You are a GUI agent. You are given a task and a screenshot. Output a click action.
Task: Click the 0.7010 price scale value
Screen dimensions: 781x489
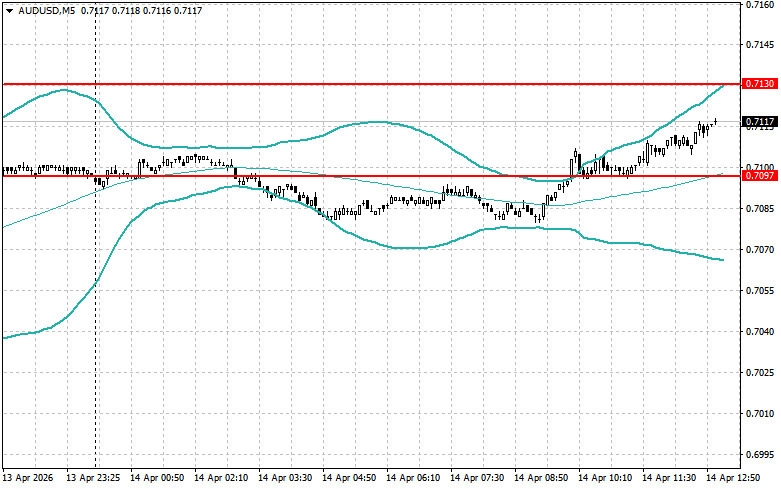pos(760,413)
